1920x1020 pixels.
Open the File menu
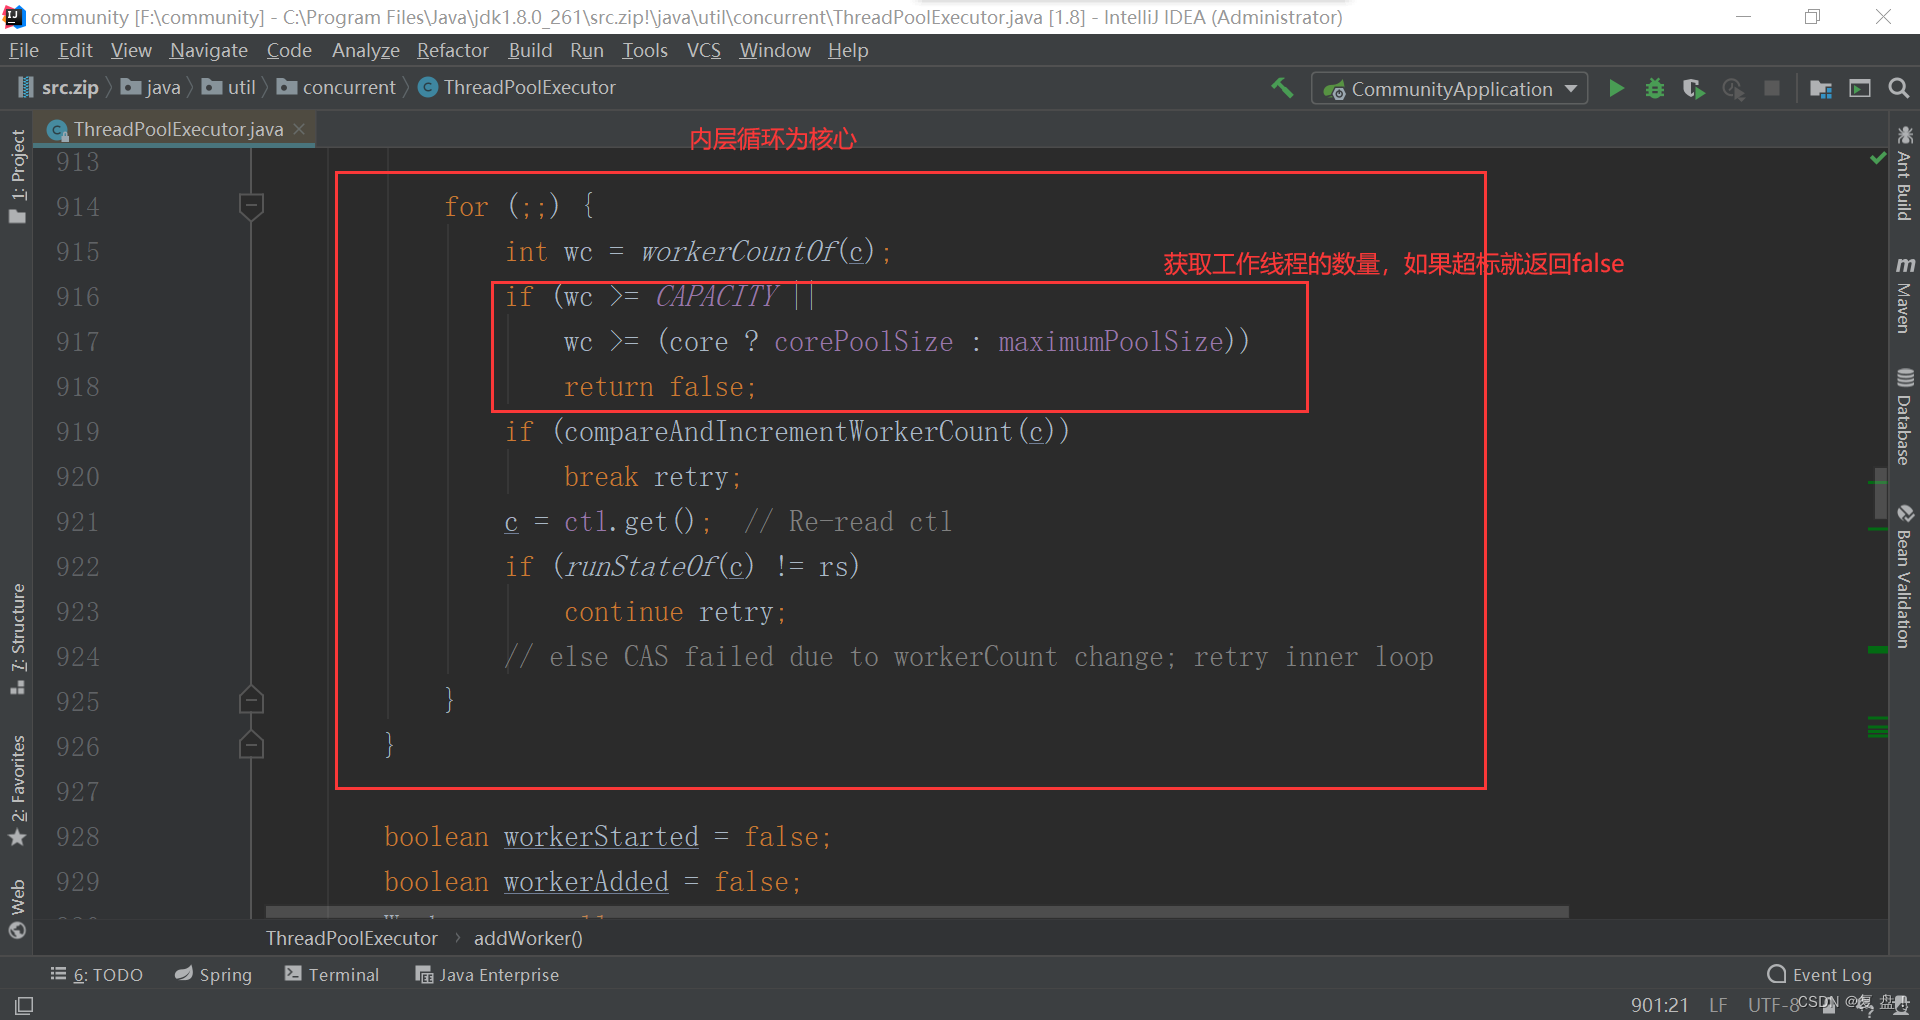tap(23, 50)
